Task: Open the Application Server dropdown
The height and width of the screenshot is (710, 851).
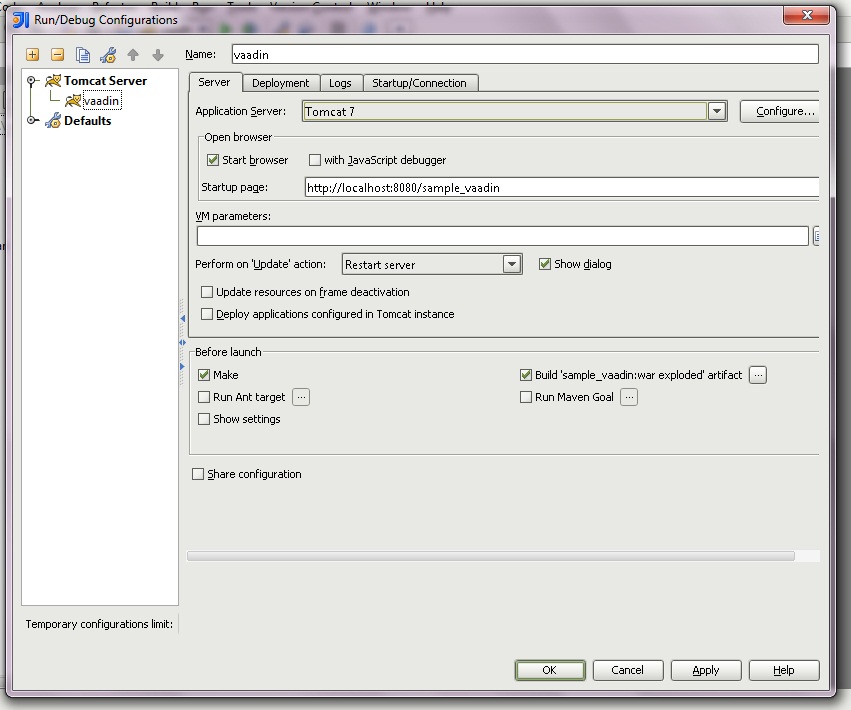Action: coord(718,111)
